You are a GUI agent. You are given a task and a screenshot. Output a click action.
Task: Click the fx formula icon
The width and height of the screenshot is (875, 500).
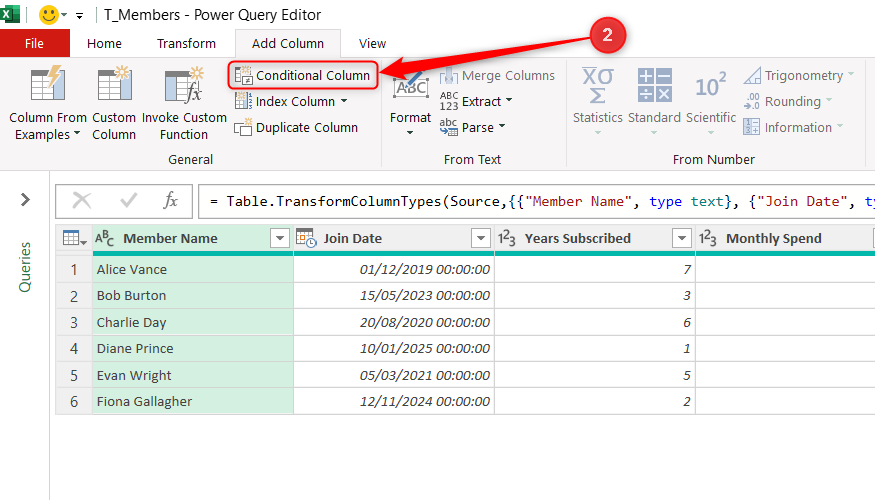(x=170, y=200)
